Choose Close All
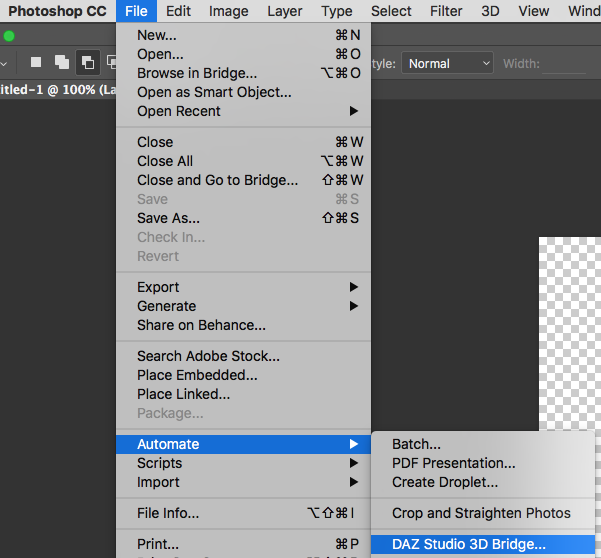The height and width of the screenshot is (558, 601). [x=243, y=161]
